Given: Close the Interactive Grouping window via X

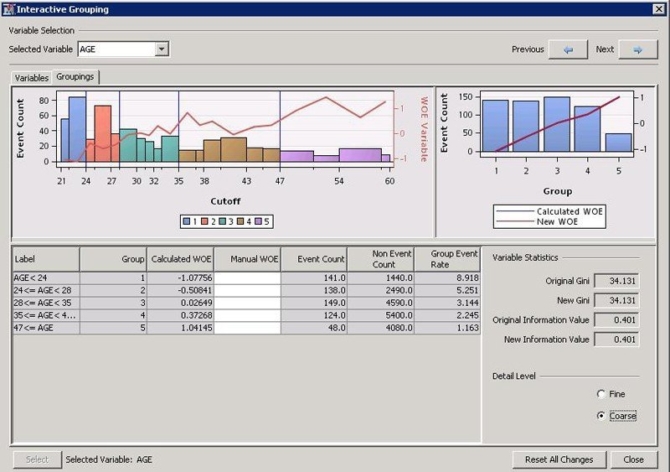Looking at the screenshot, I should pos(657,9).
